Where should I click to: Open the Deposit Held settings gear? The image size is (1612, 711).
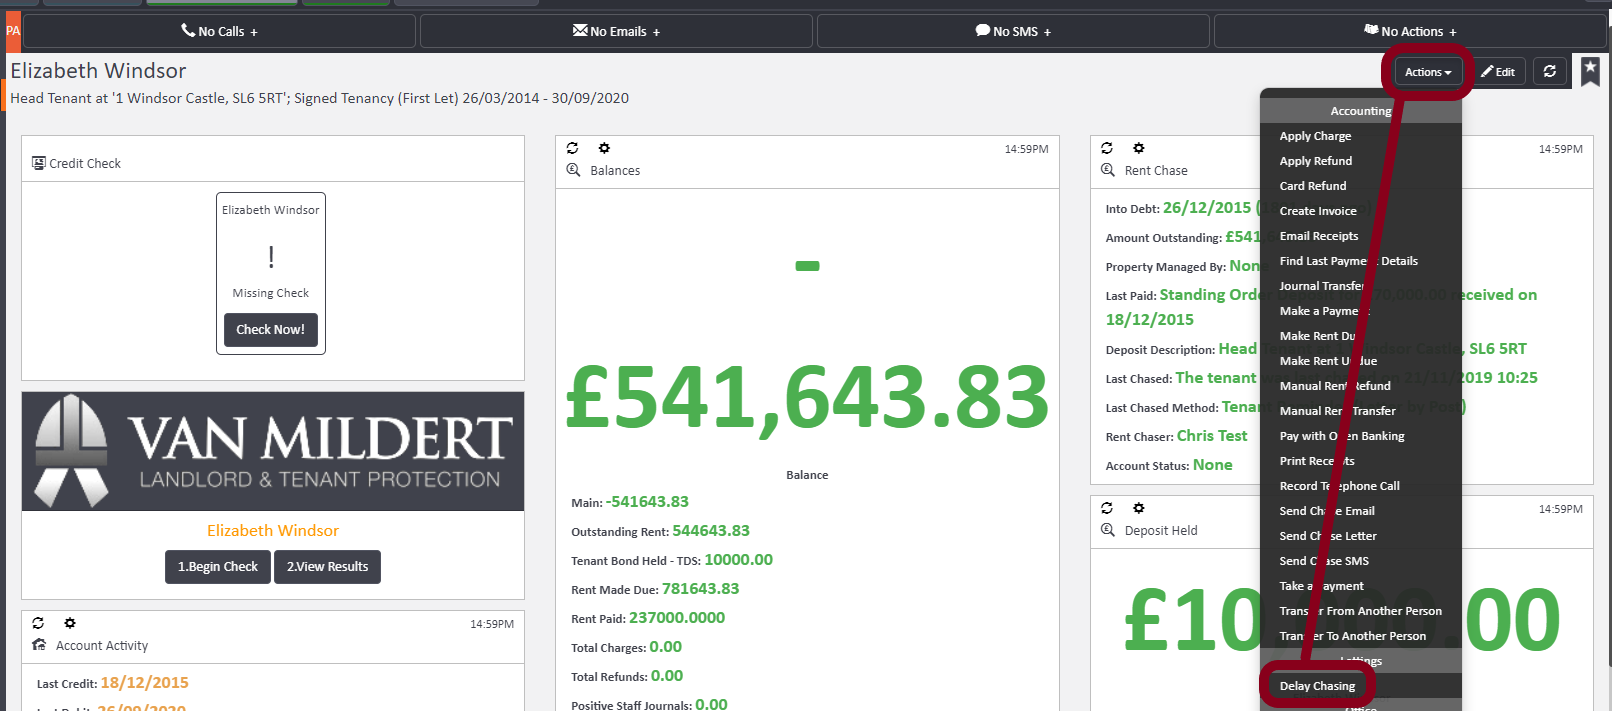click(x=1138, y=508)
